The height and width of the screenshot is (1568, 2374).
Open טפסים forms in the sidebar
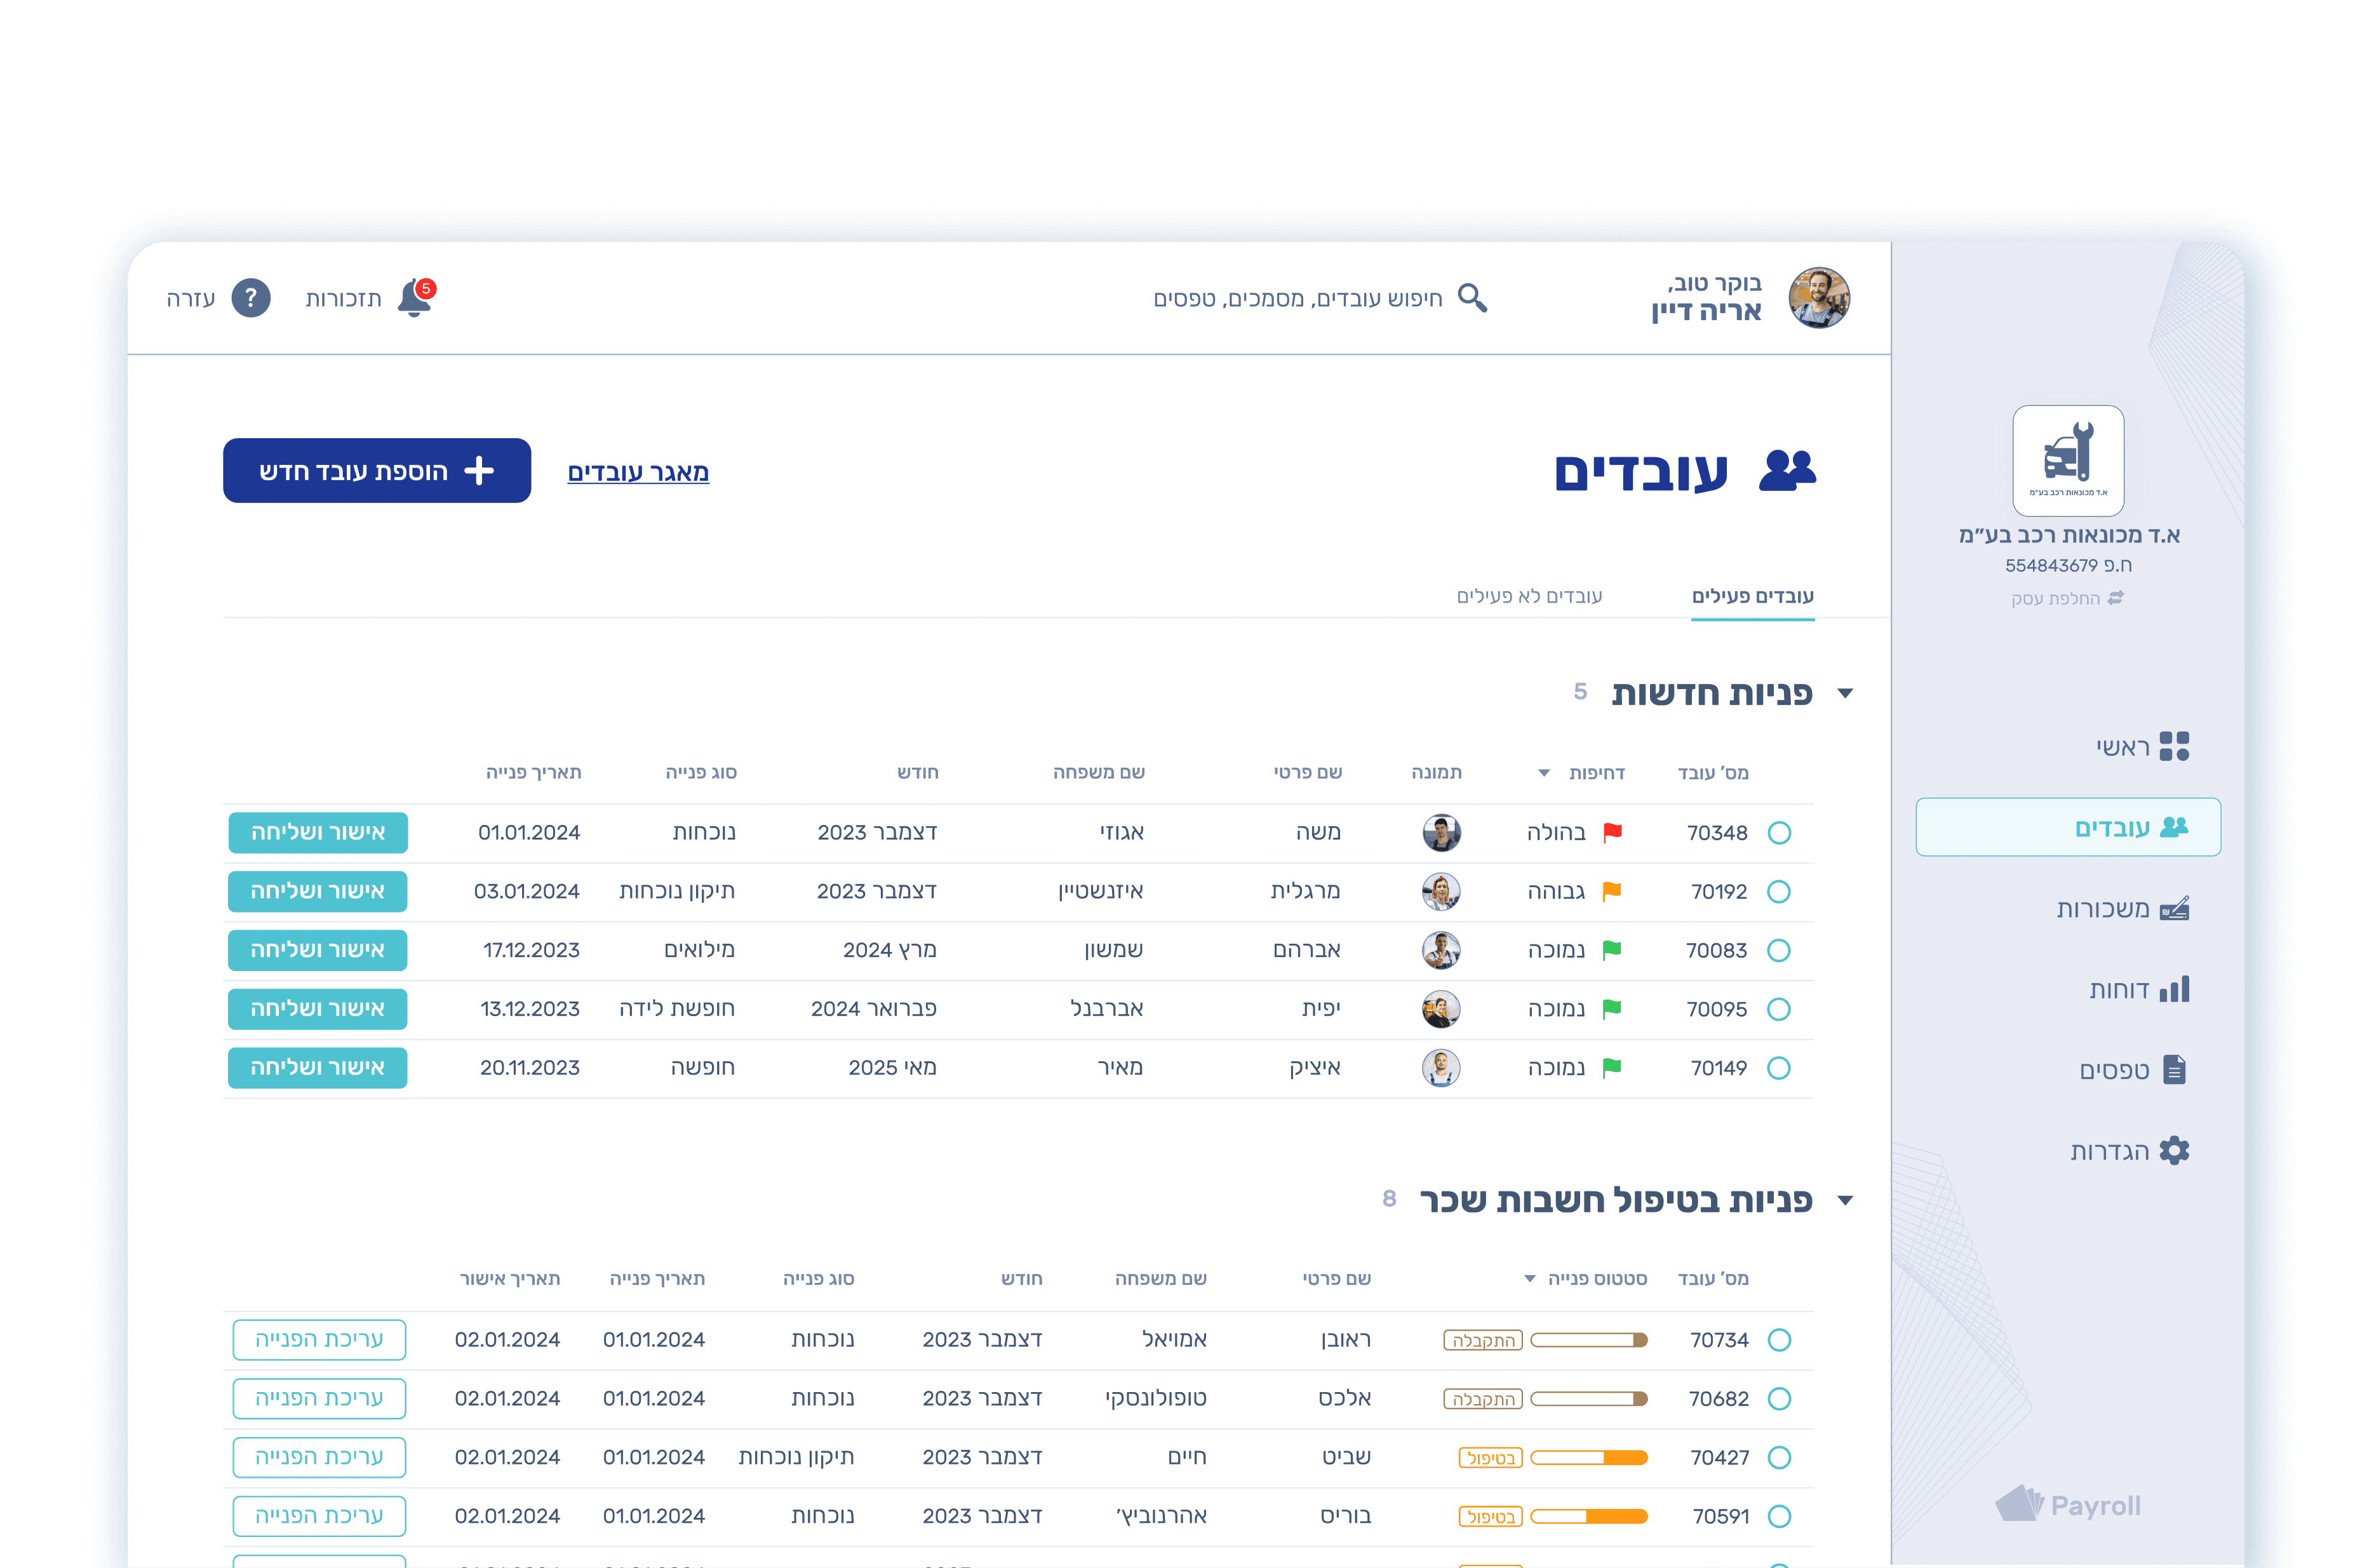click(x=2133, y=1070)
